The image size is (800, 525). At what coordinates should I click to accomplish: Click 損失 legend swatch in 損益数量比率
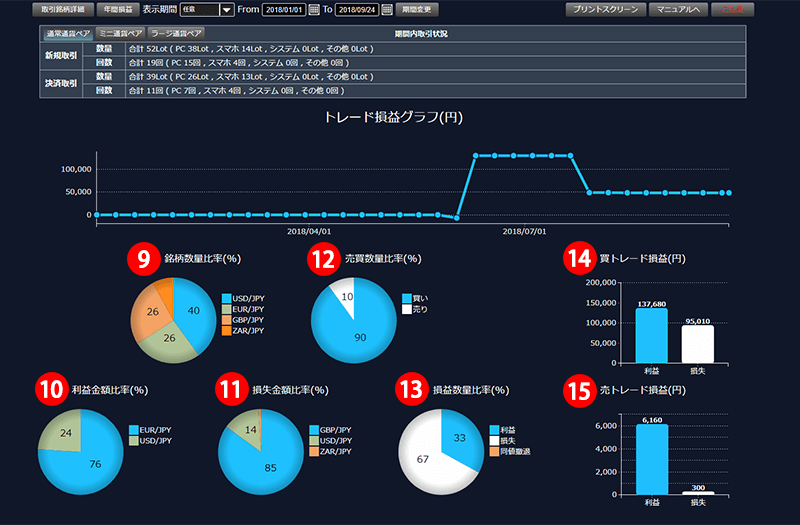[x=494, y=441]
